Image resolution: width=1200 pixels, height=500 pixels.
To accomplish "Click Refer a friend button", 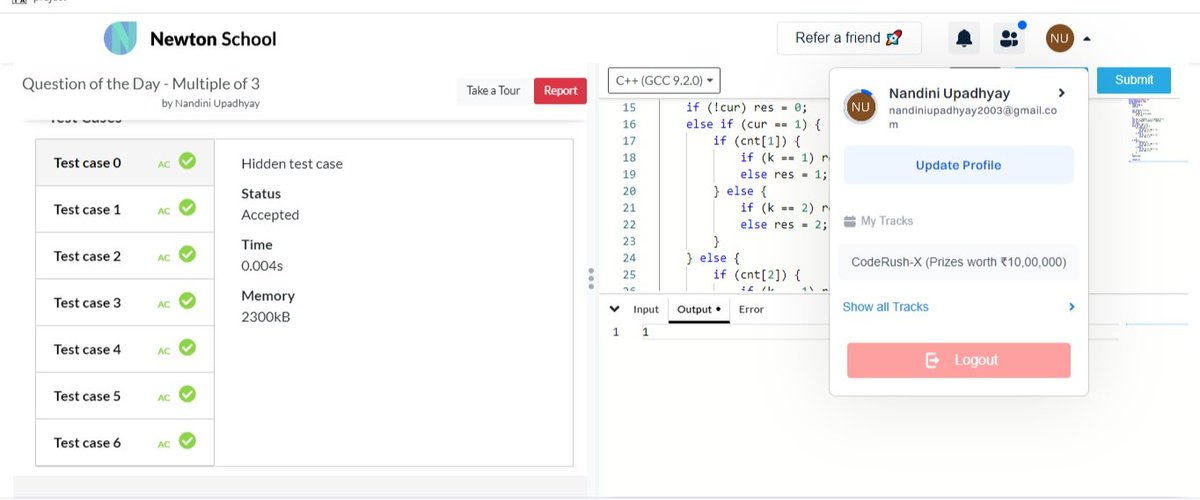I will click(x=849, y=38).
